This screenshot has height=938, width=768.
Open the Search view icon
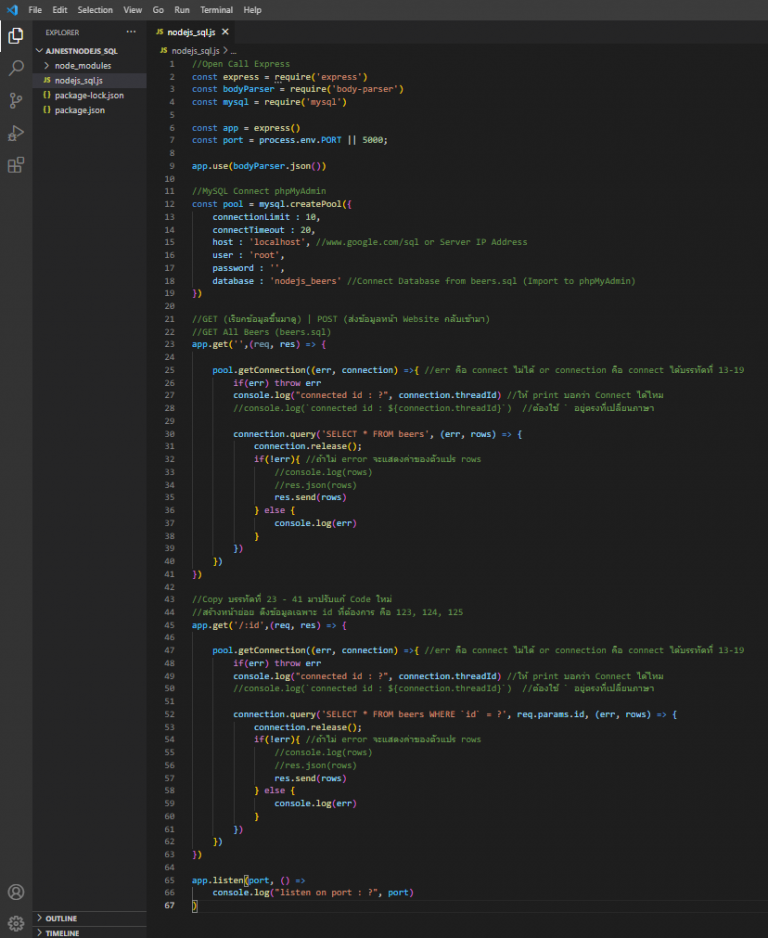click(x=16, y=68)
